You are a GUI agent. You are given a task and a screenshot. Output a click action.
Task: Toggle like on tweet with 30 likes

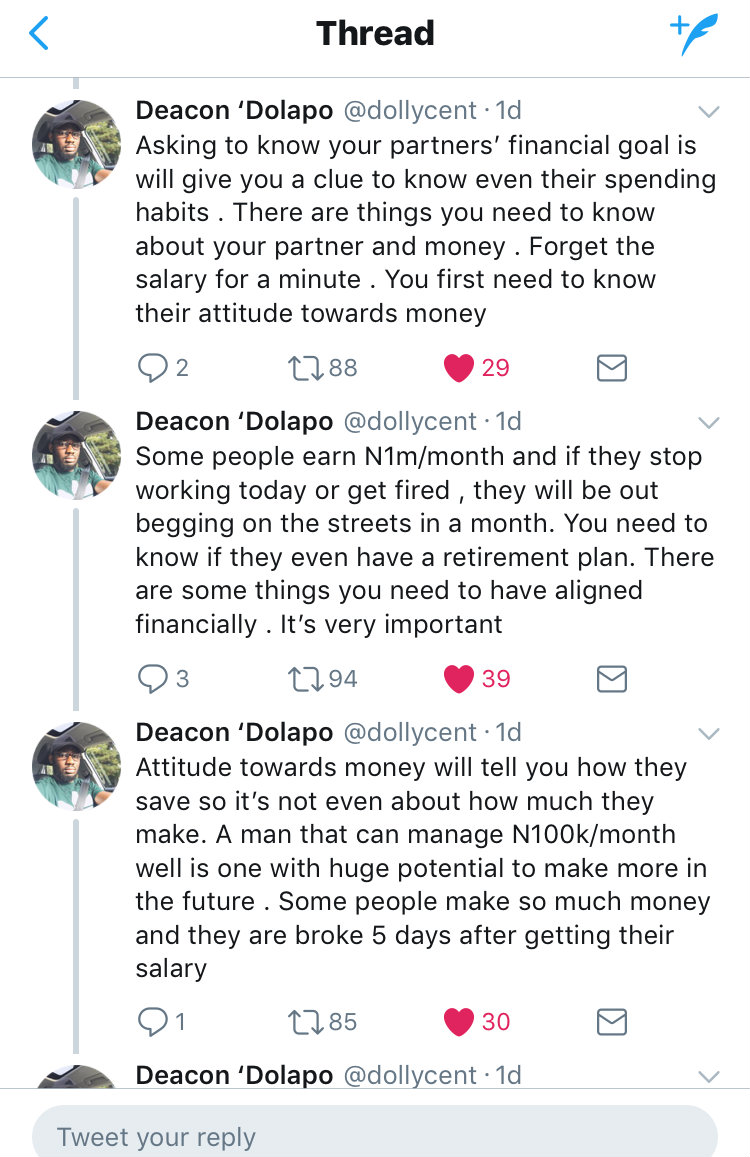[x=458, y=1022]
